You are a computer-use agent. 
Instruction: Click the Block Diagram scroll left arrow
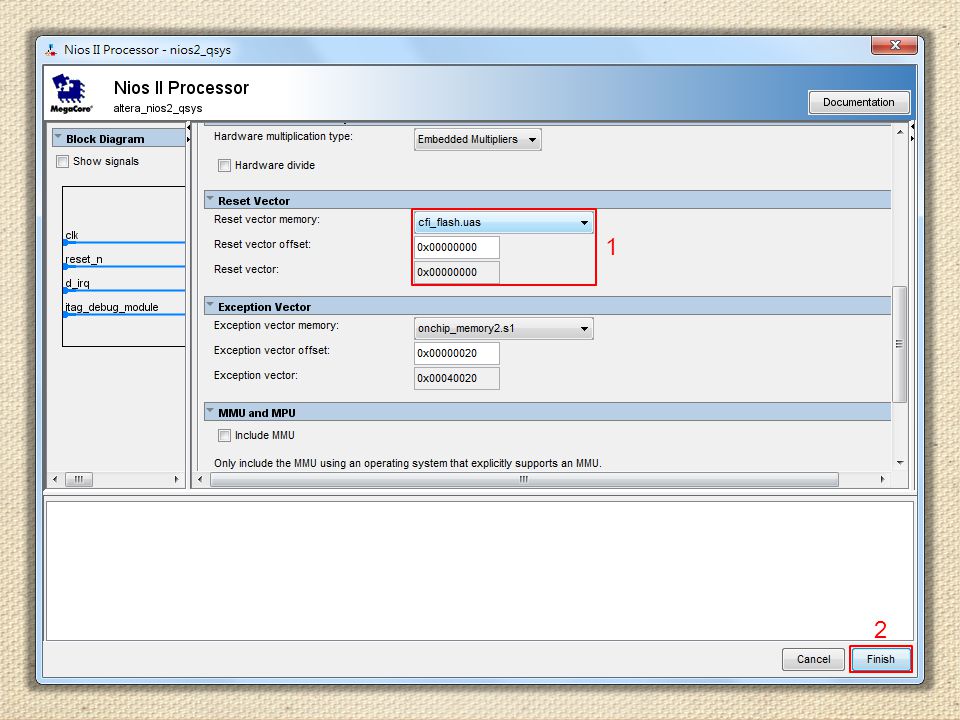(x=55, y=479)
